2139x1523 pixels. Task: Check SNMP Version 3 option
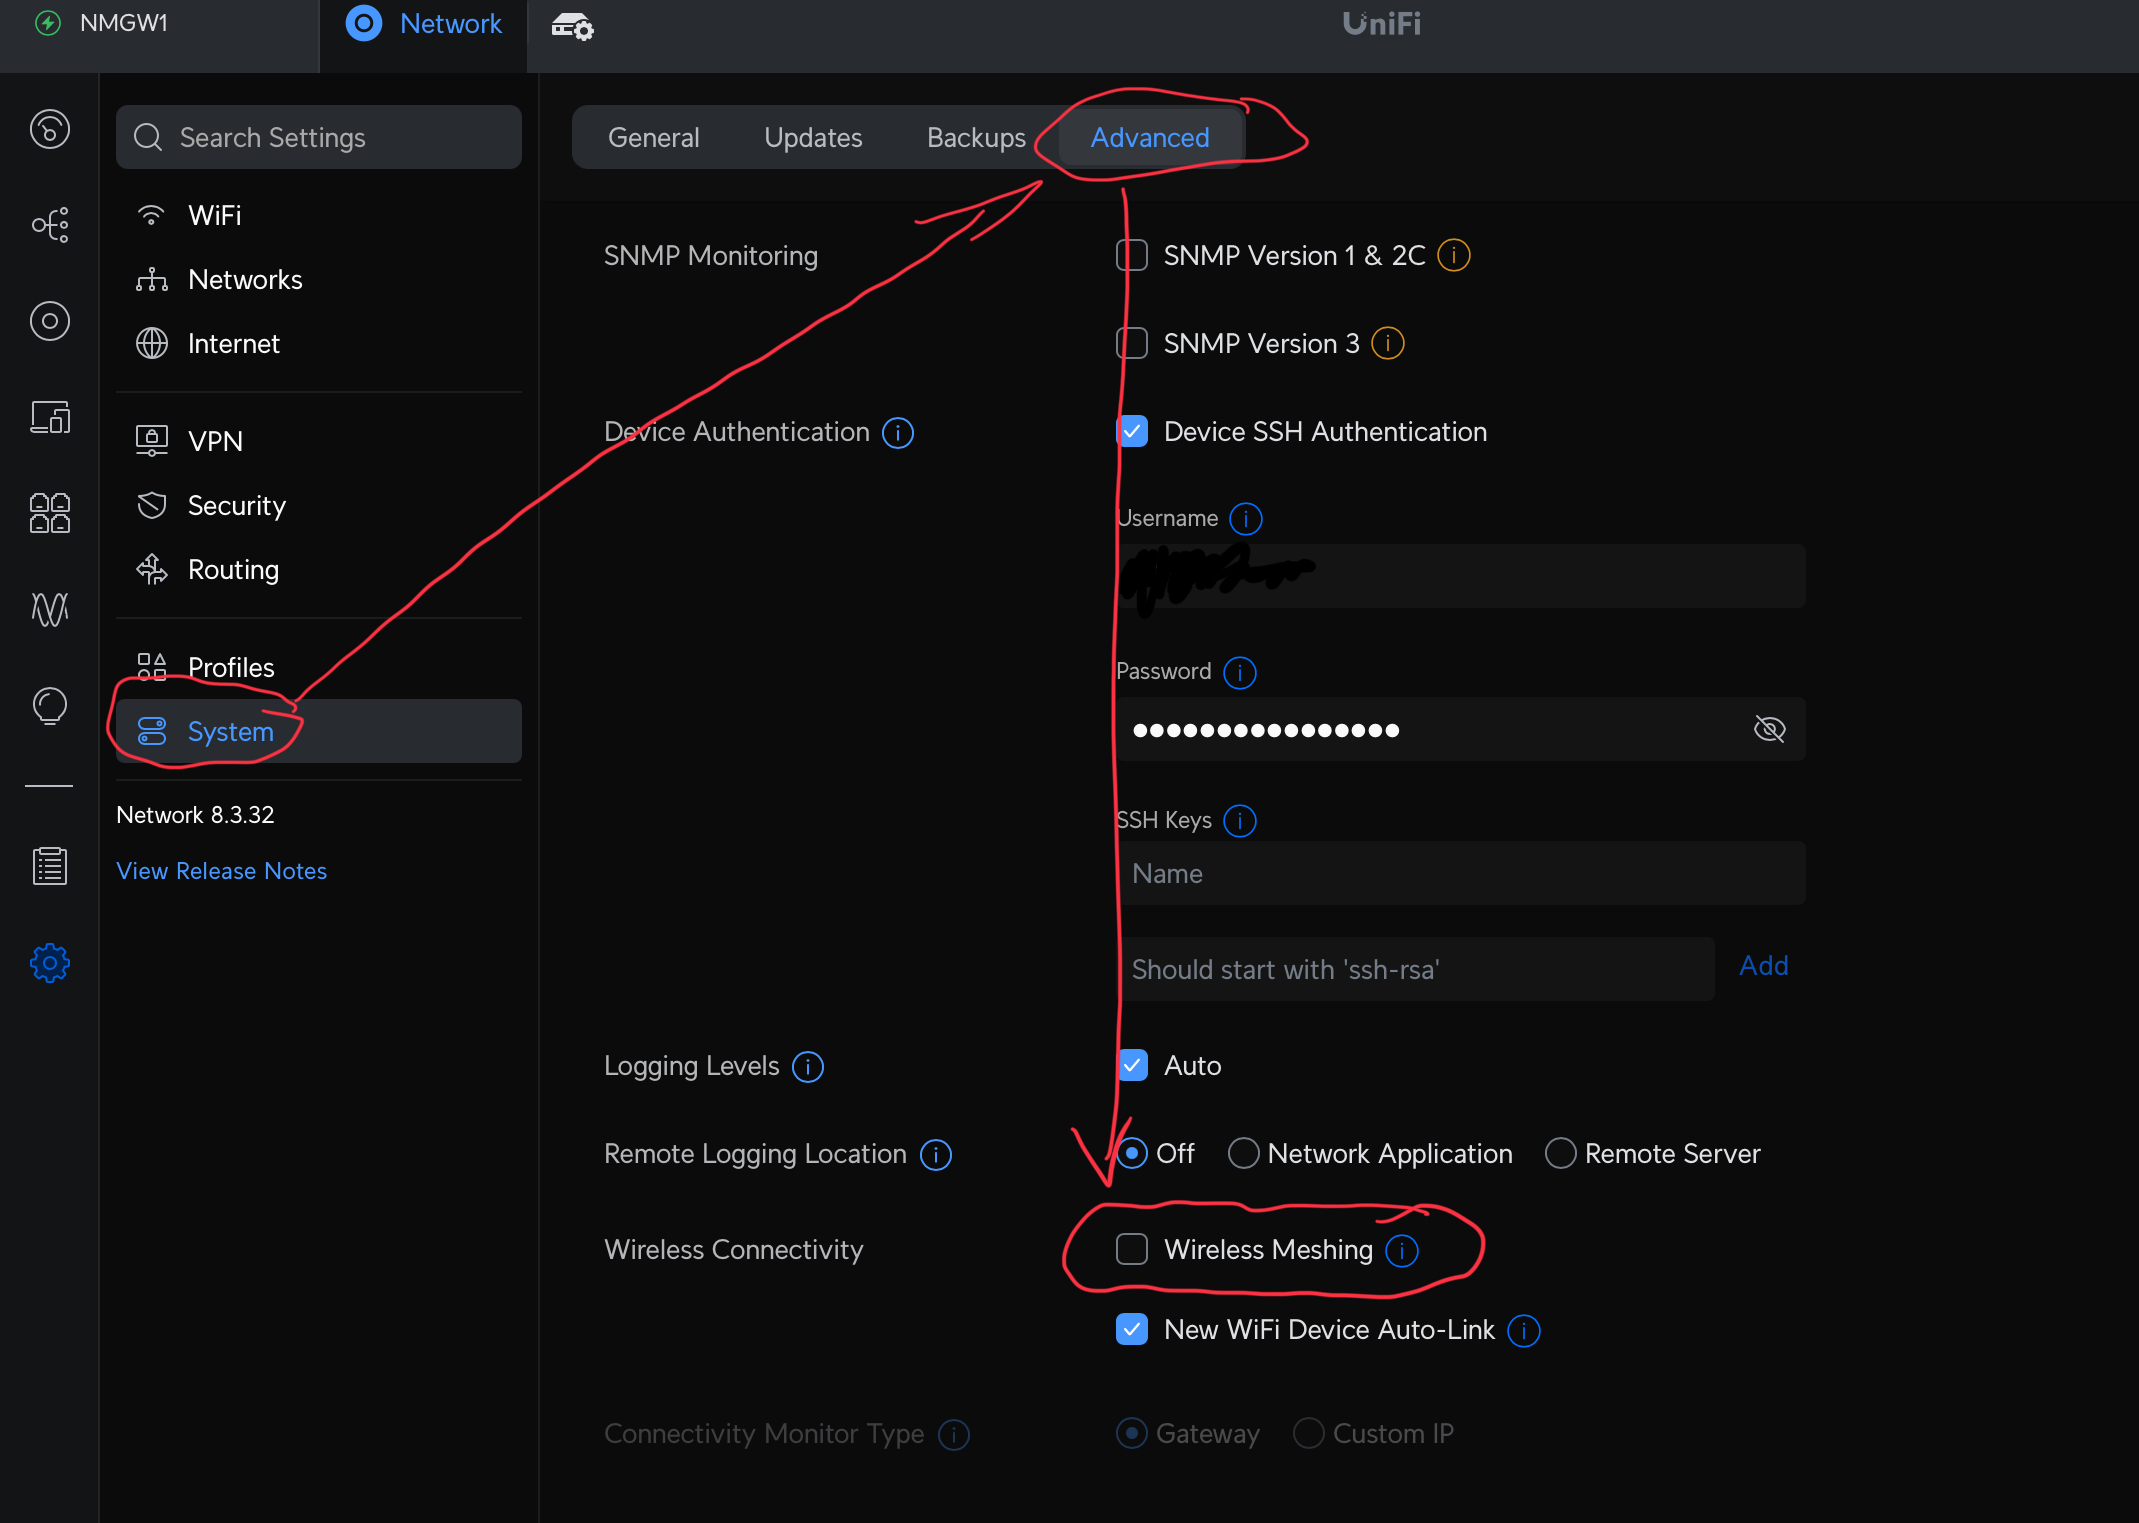(1132, 344)
